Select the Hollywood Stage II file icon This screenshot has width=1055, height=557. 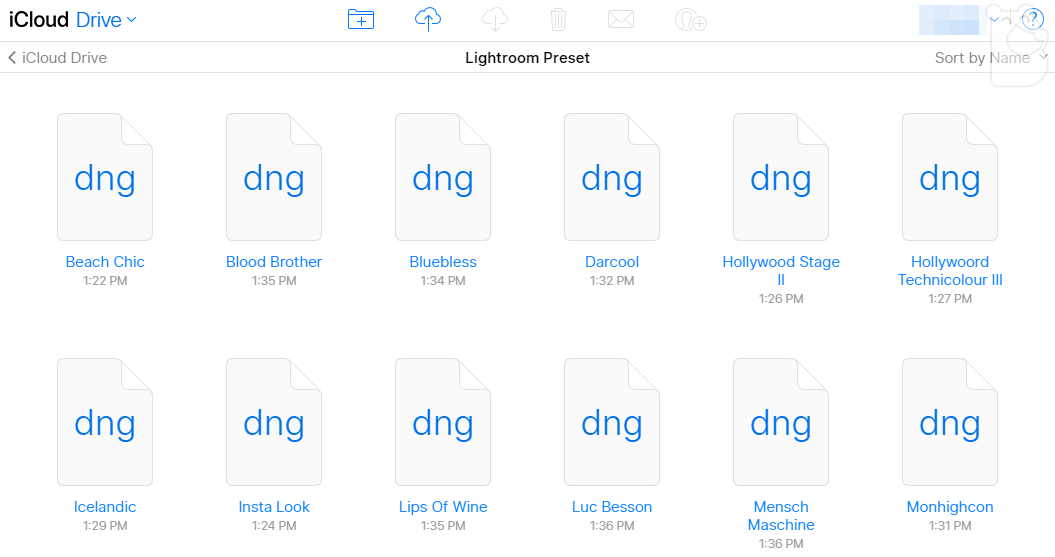click(780, 177)
